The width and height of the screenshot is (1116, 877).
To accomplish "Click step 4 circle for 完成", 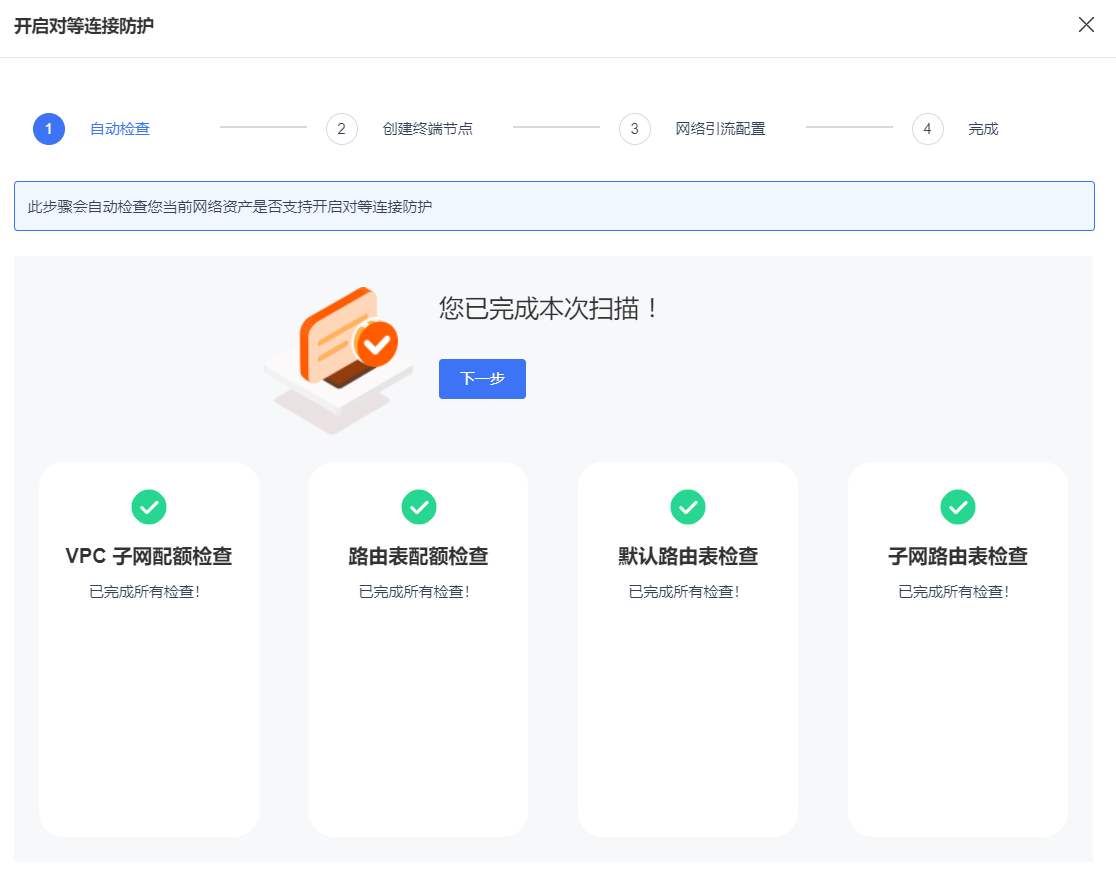I will coord(928,129).
